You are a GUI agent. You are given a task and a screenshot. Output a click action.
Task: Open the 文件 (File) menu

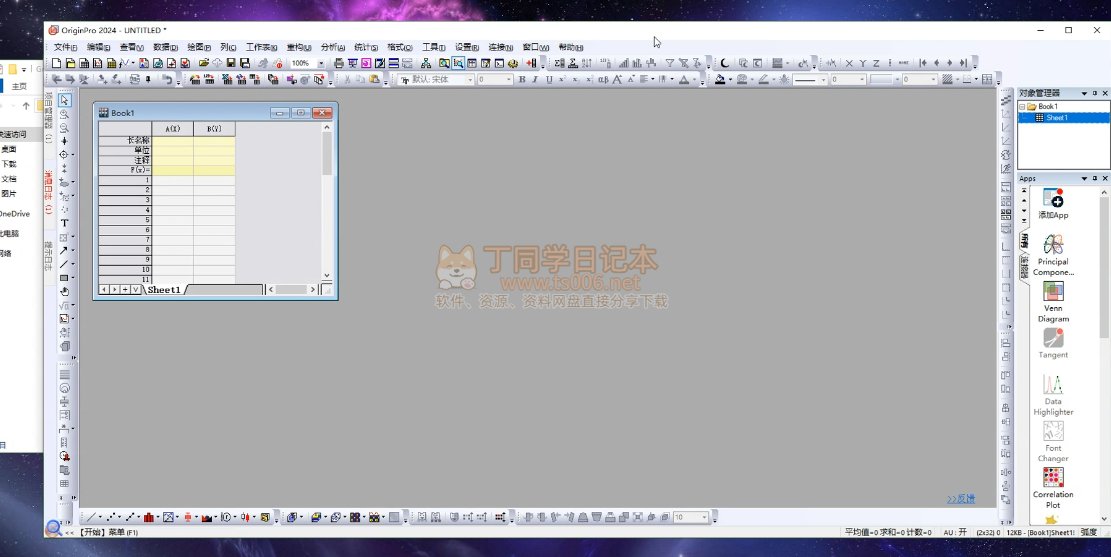(64, 47)
